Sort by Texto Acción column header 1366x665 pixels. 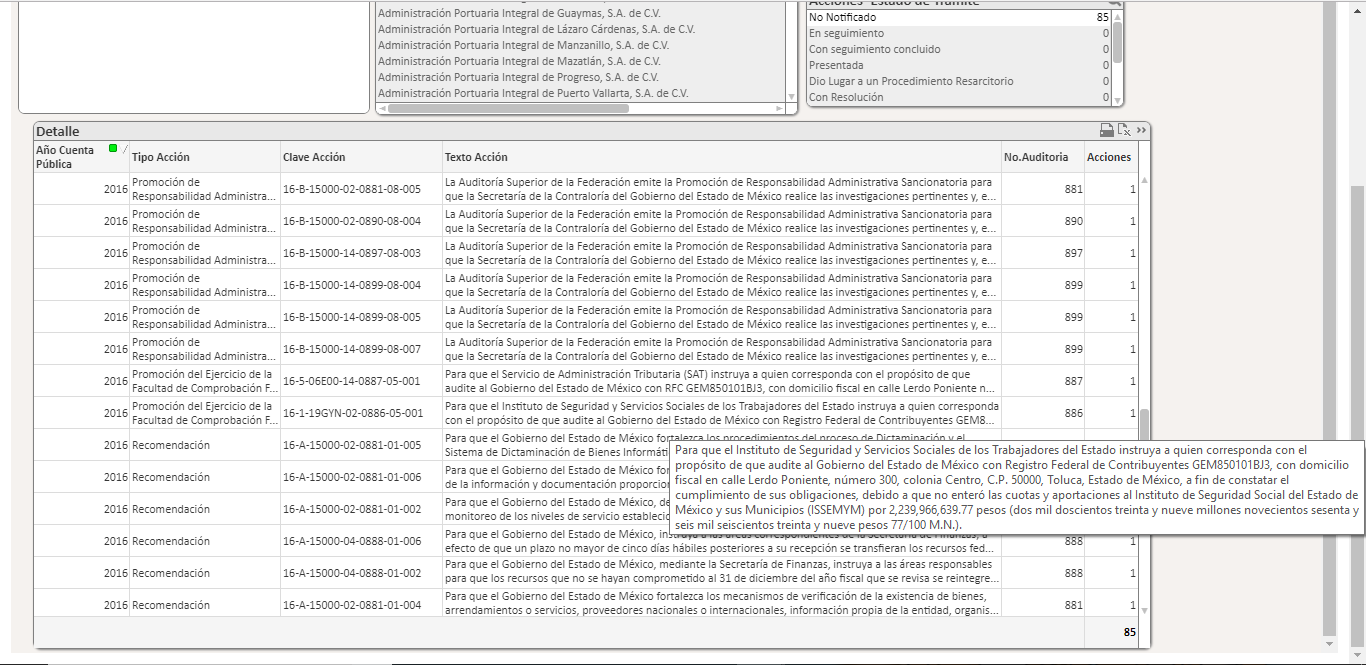click(x=476, y=157)
